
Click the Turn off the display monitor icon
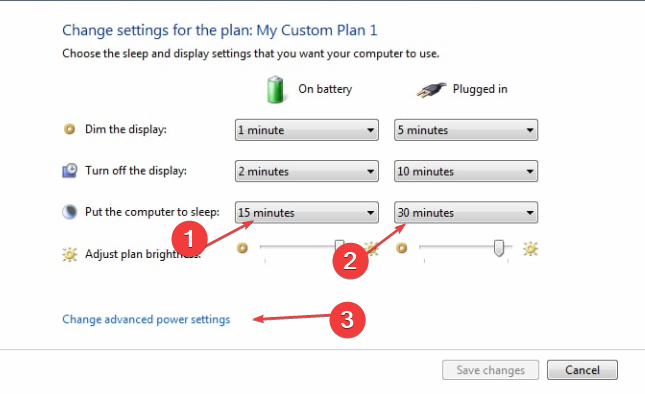(x=70, y=171)
